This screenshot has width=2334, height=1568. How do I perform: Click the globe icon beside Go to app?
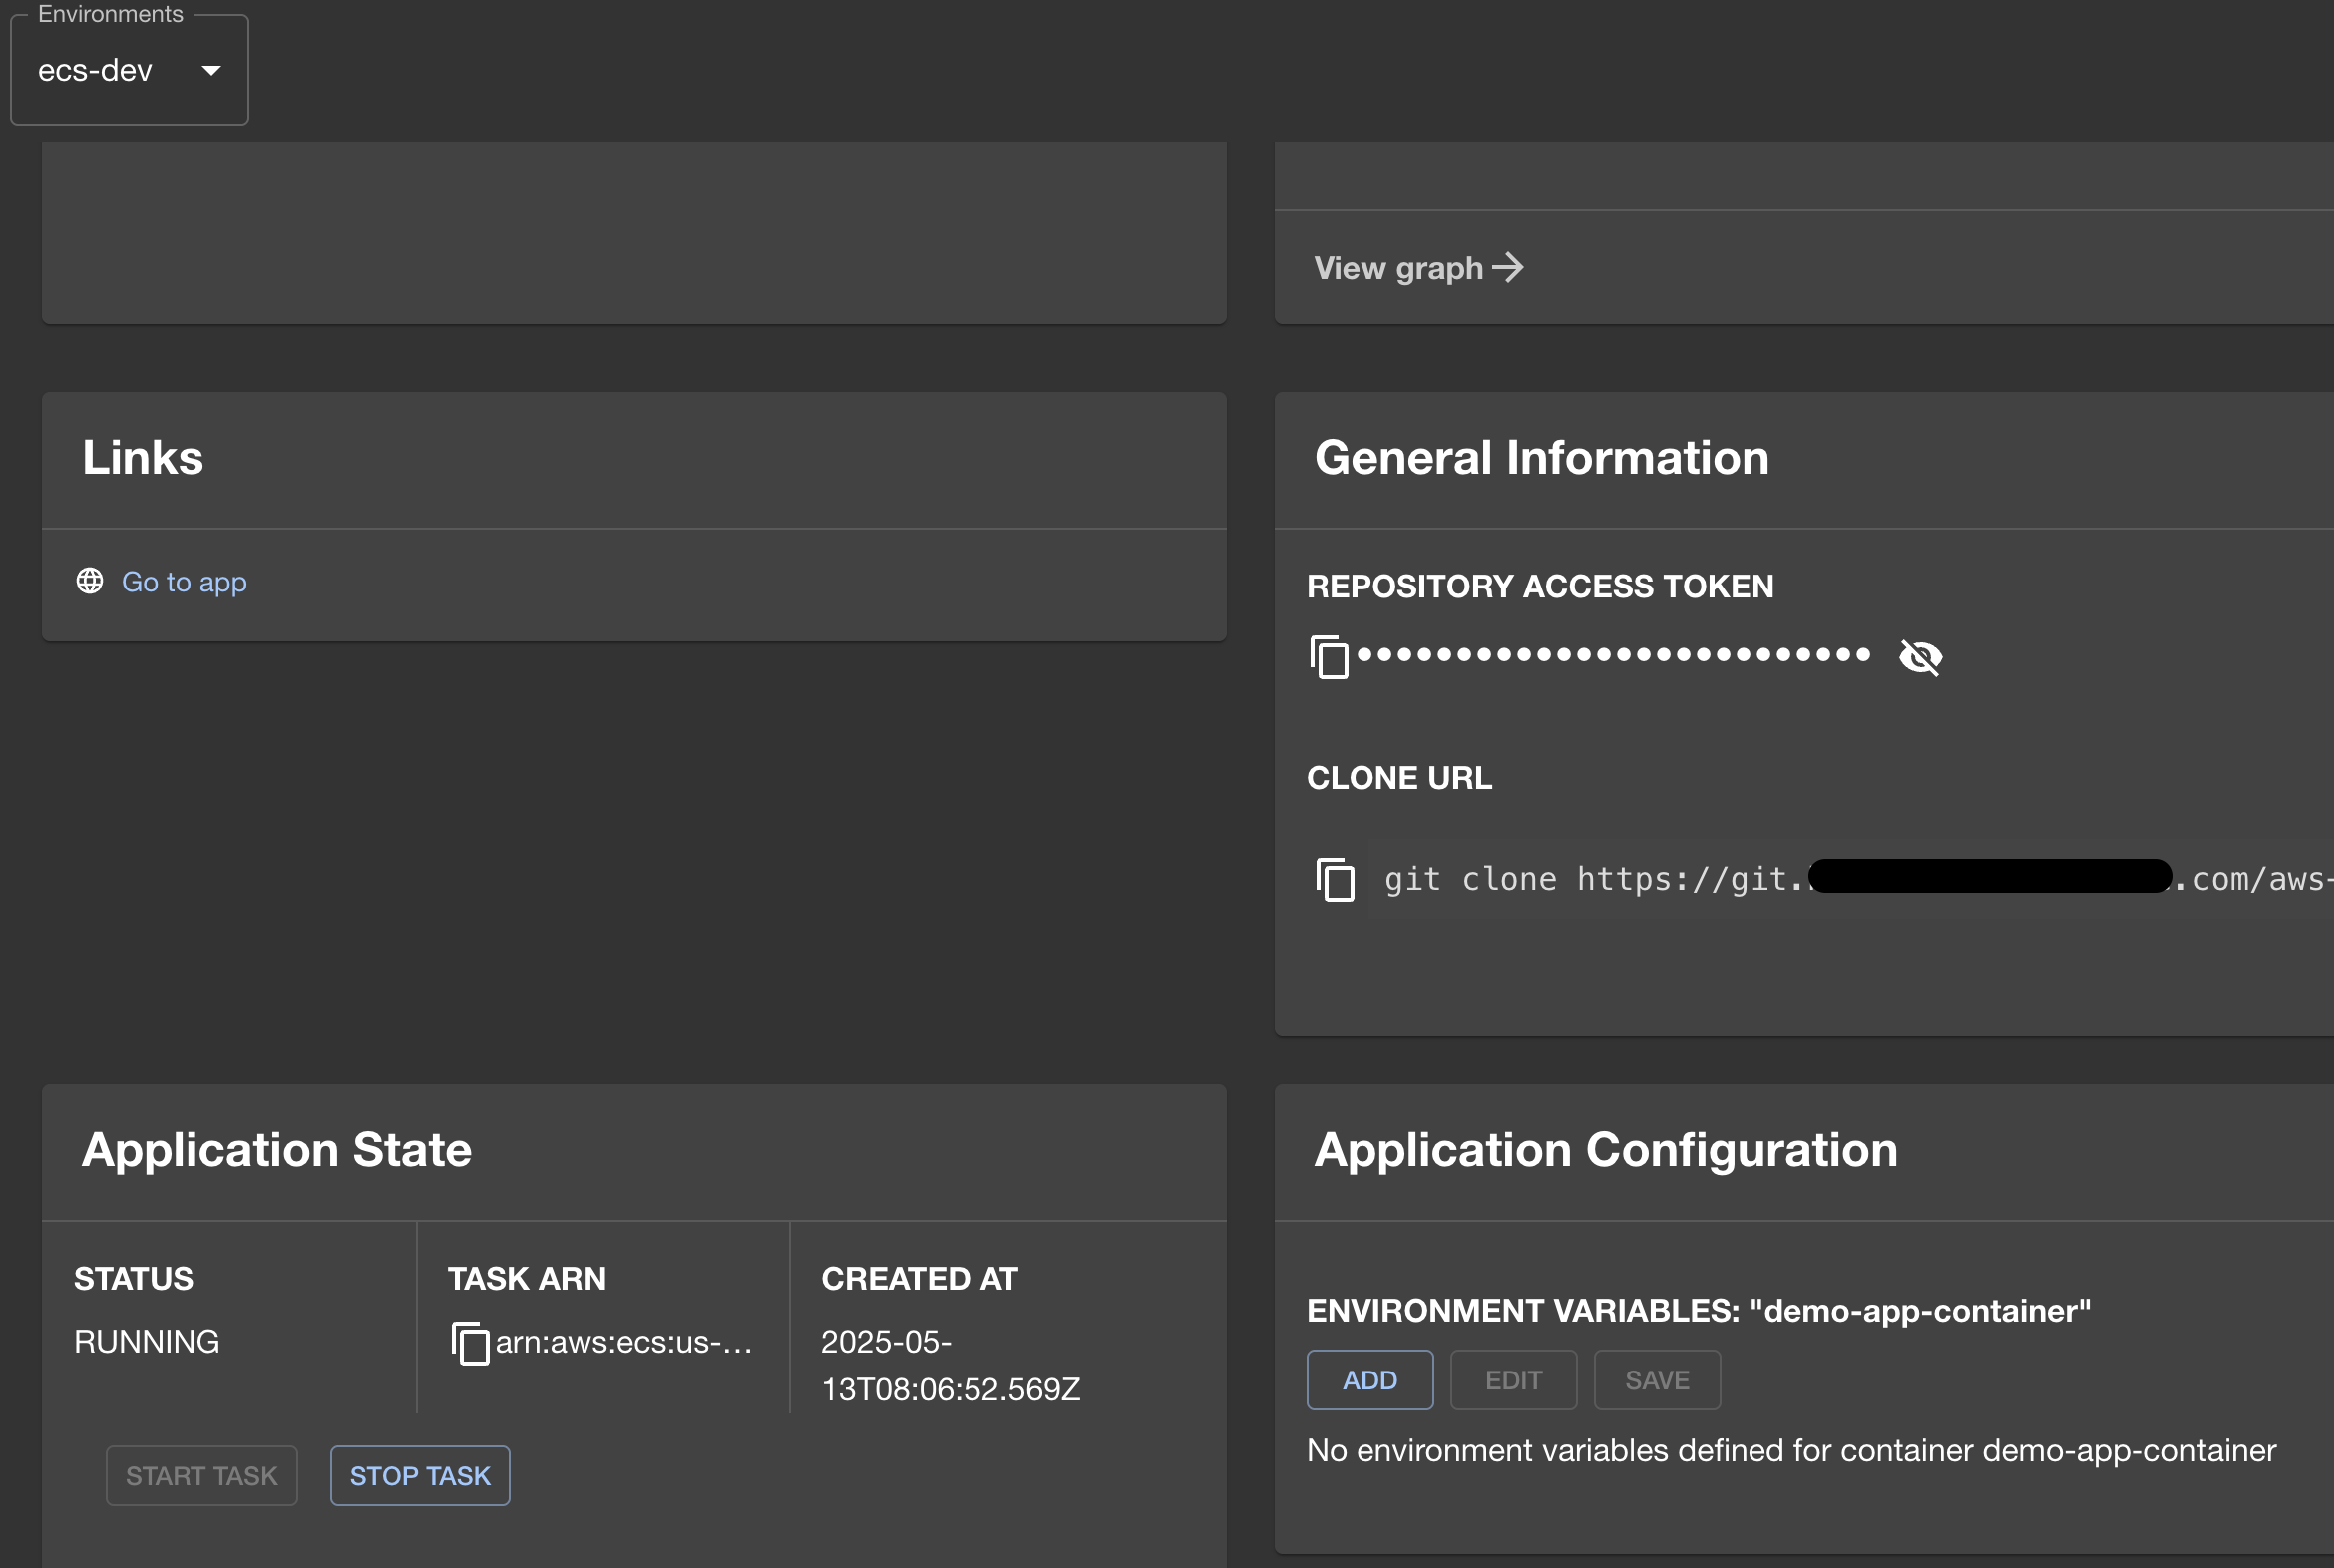tap(90, 580)
